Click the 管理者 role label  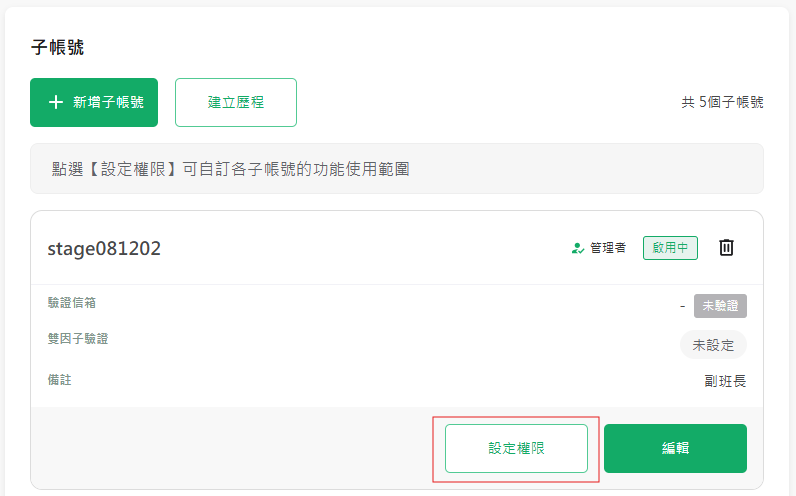608,248
